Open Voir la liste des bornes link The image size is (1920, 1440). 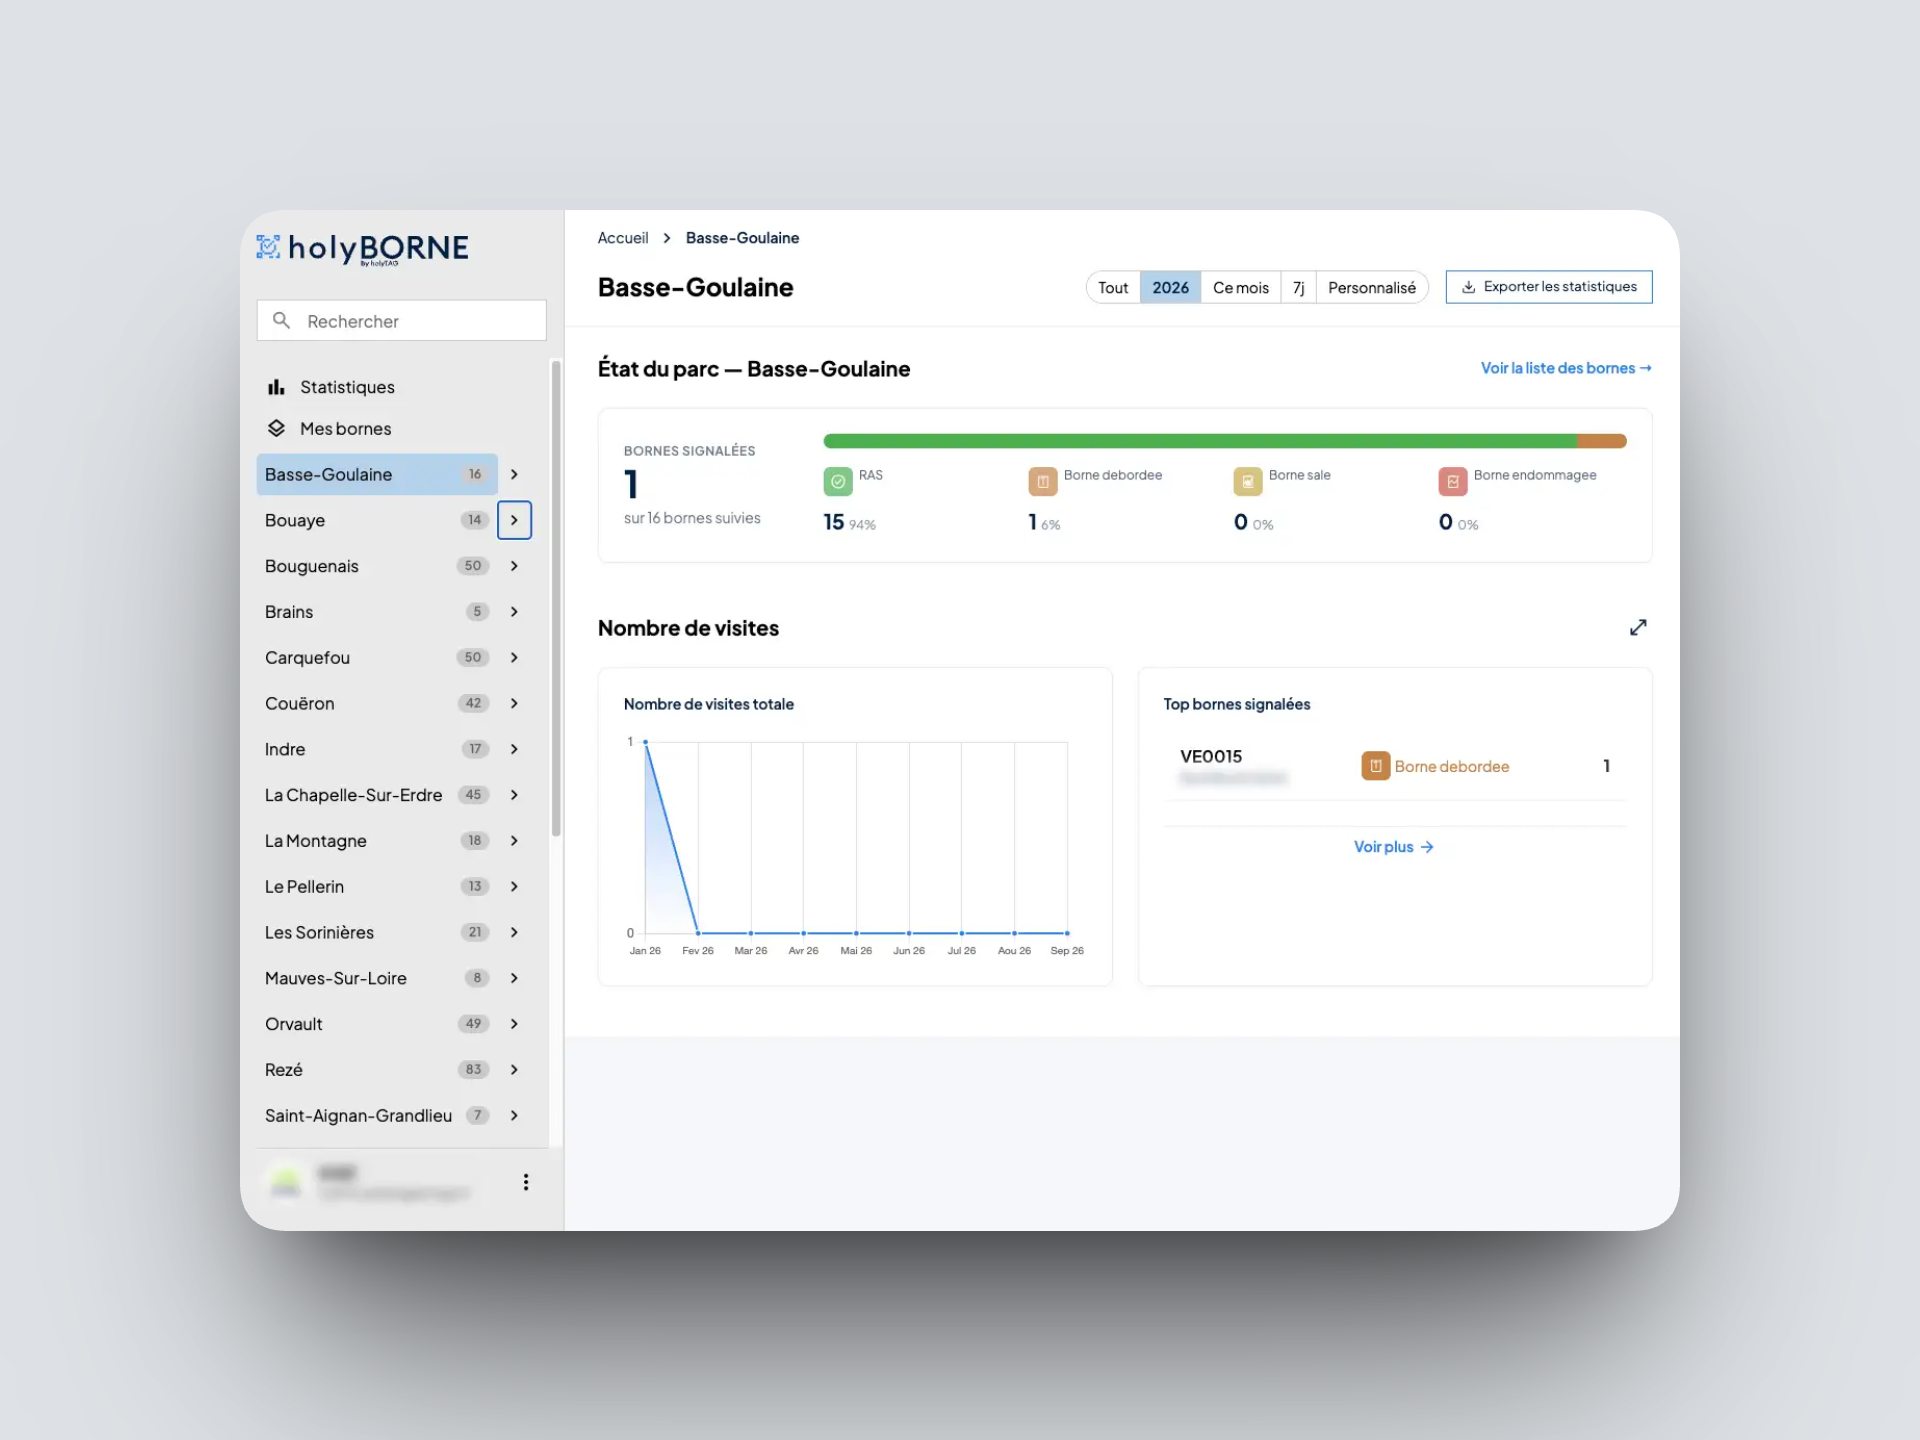click(x=1566, y=368)
